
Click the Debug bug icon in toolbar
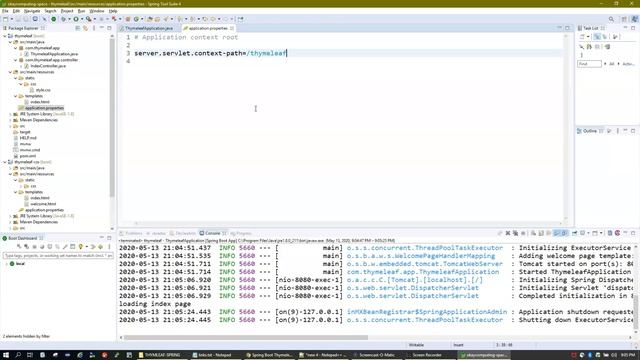(63, 19)
